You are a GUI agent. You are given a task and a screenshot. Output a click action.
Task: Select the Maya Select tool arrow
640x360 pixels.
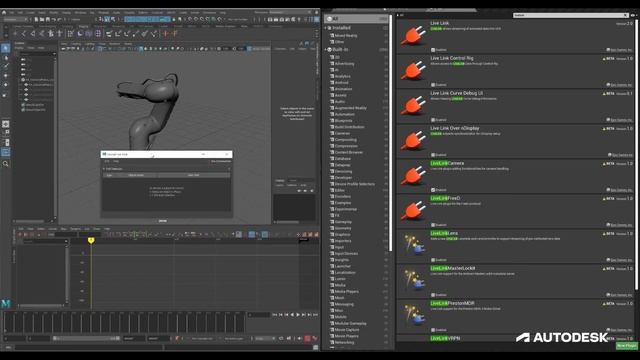tap(5, 48)
